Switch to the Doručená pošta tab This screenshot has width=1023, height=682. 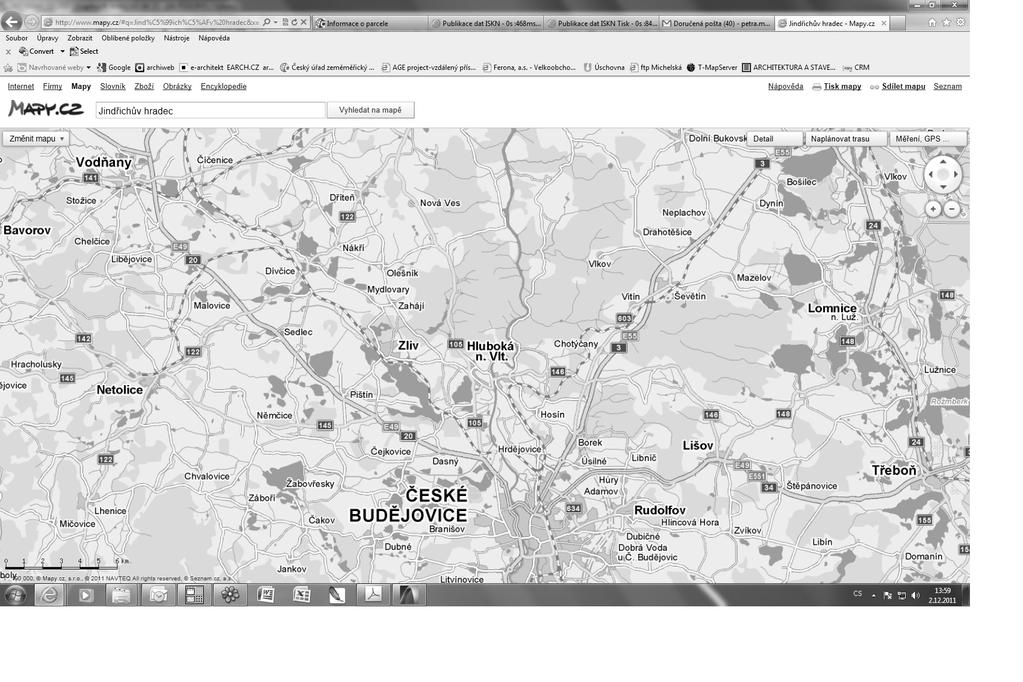click(x=717, y=23)
